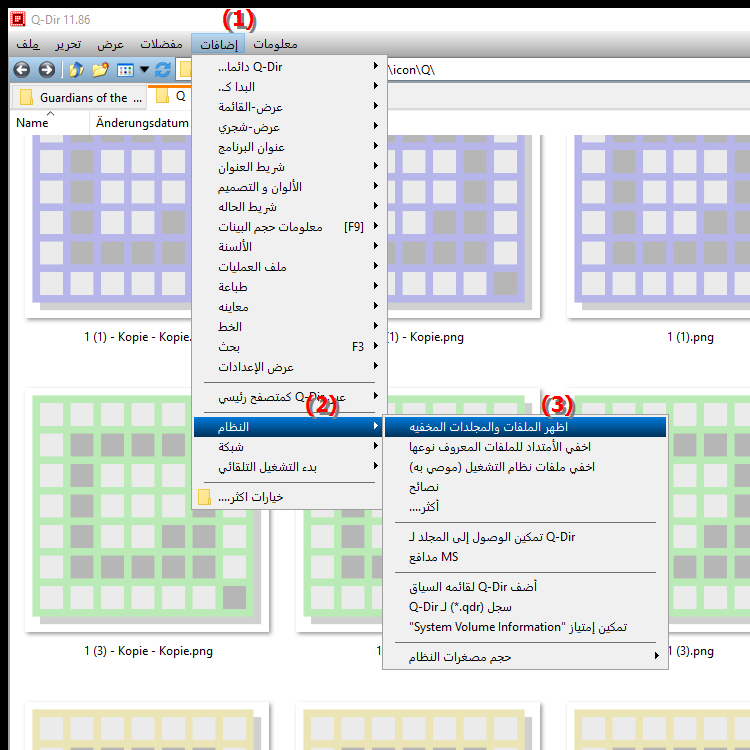This screenshot has width=750, height=750.
Task: Select the 1 (1).png thumbnail
Action: pyautogui.click(x=658, y=225)
